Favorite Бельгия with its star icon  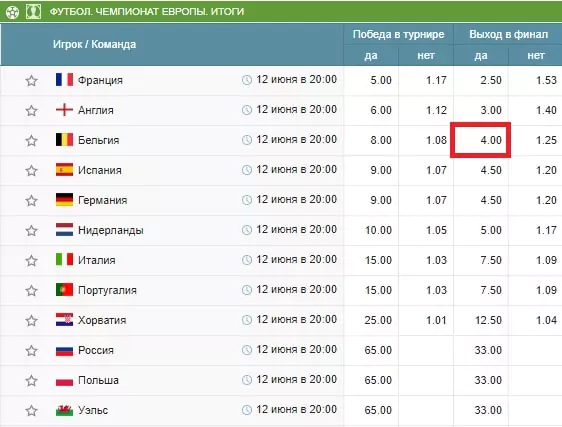32,141
